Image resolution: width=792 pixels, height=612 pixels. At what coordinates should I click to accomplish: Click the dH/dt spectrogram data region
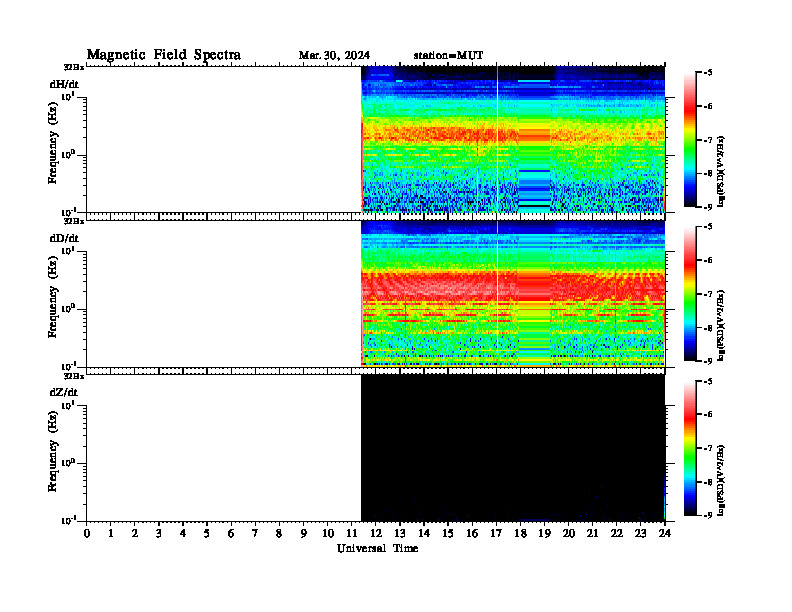point(513,139)
